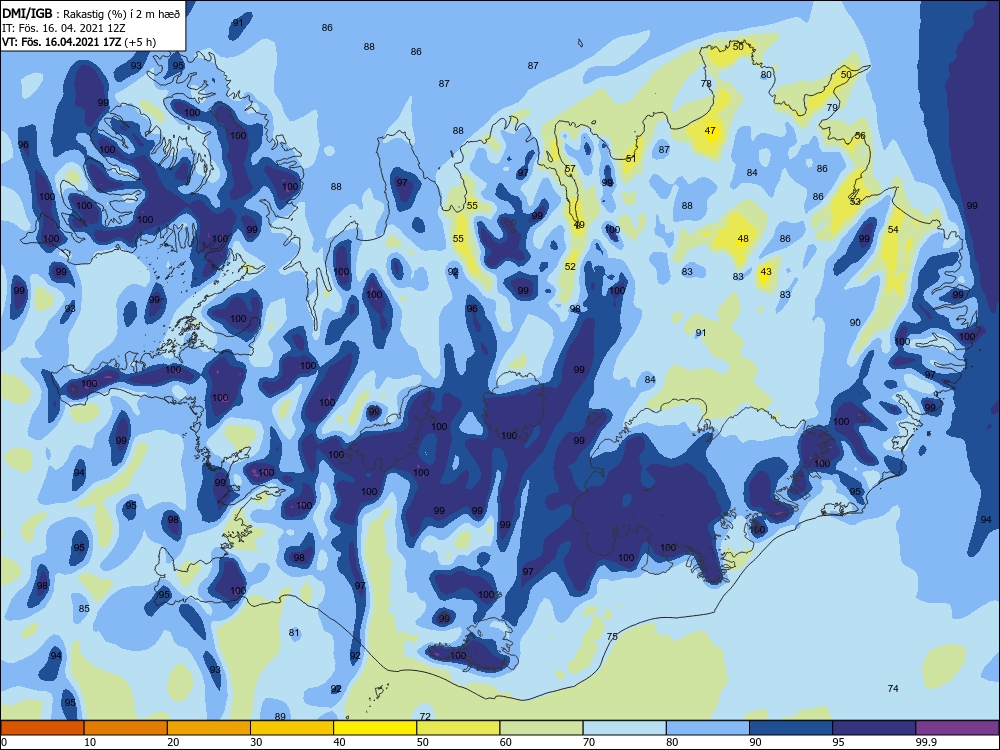This screenshot has height=750, width=1000.
Task: Click the '75' value on the south coast
Action: click(x=612, y=636)
